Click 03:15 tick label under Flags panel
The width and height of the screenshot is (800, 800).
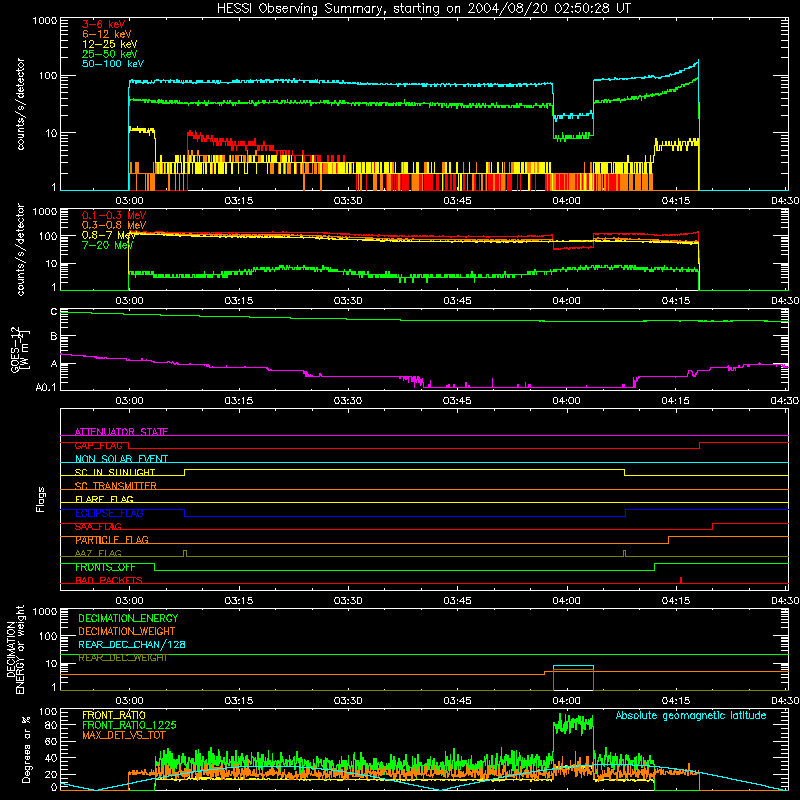coord(238,601)
